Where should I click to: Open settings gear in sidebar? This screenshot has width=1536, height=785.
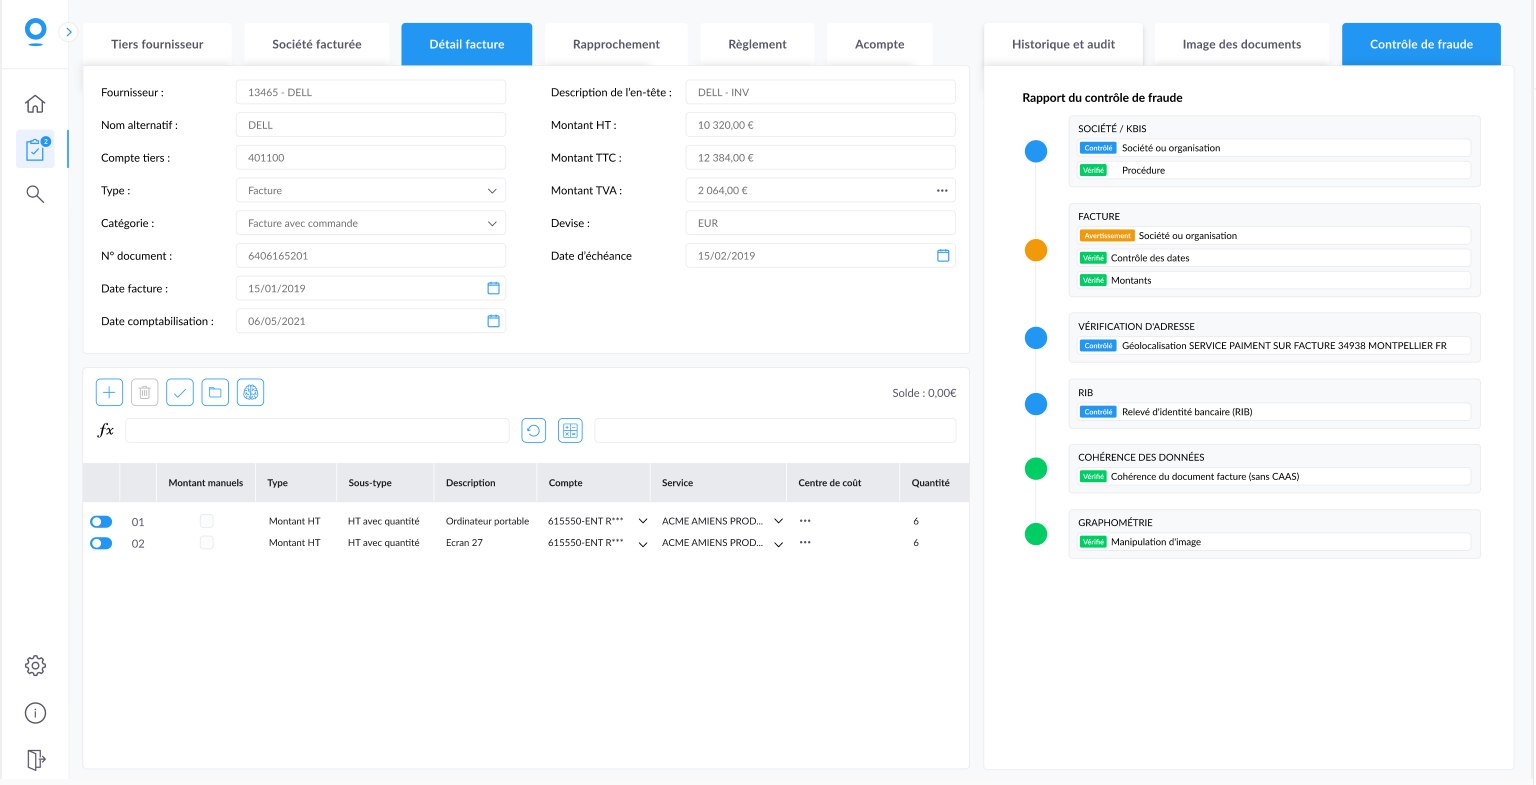click(x=35, y=666)
